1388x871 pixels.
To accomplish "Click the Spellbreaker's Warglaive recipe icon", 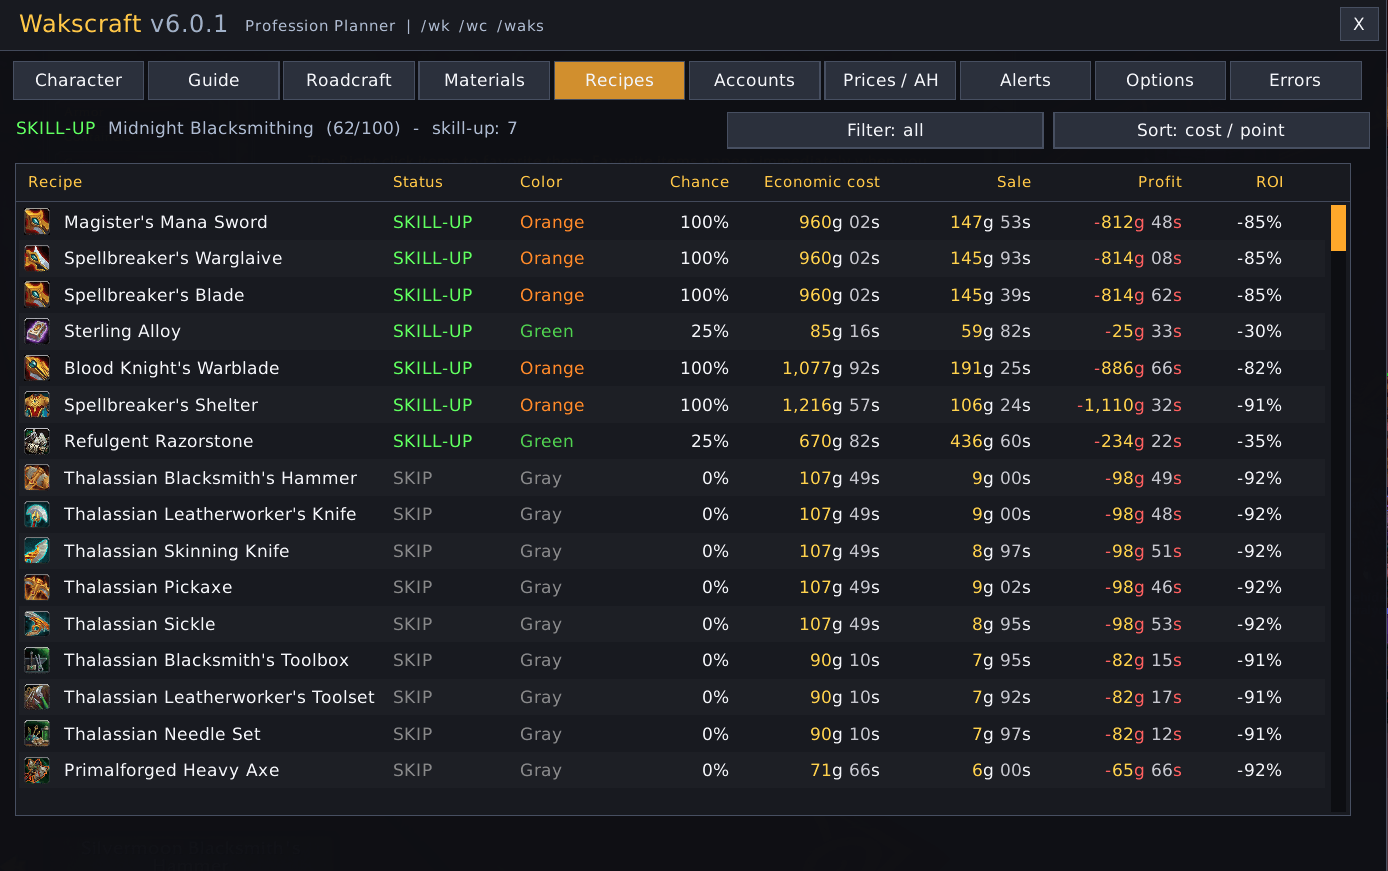I will click(x=37, y=258).
